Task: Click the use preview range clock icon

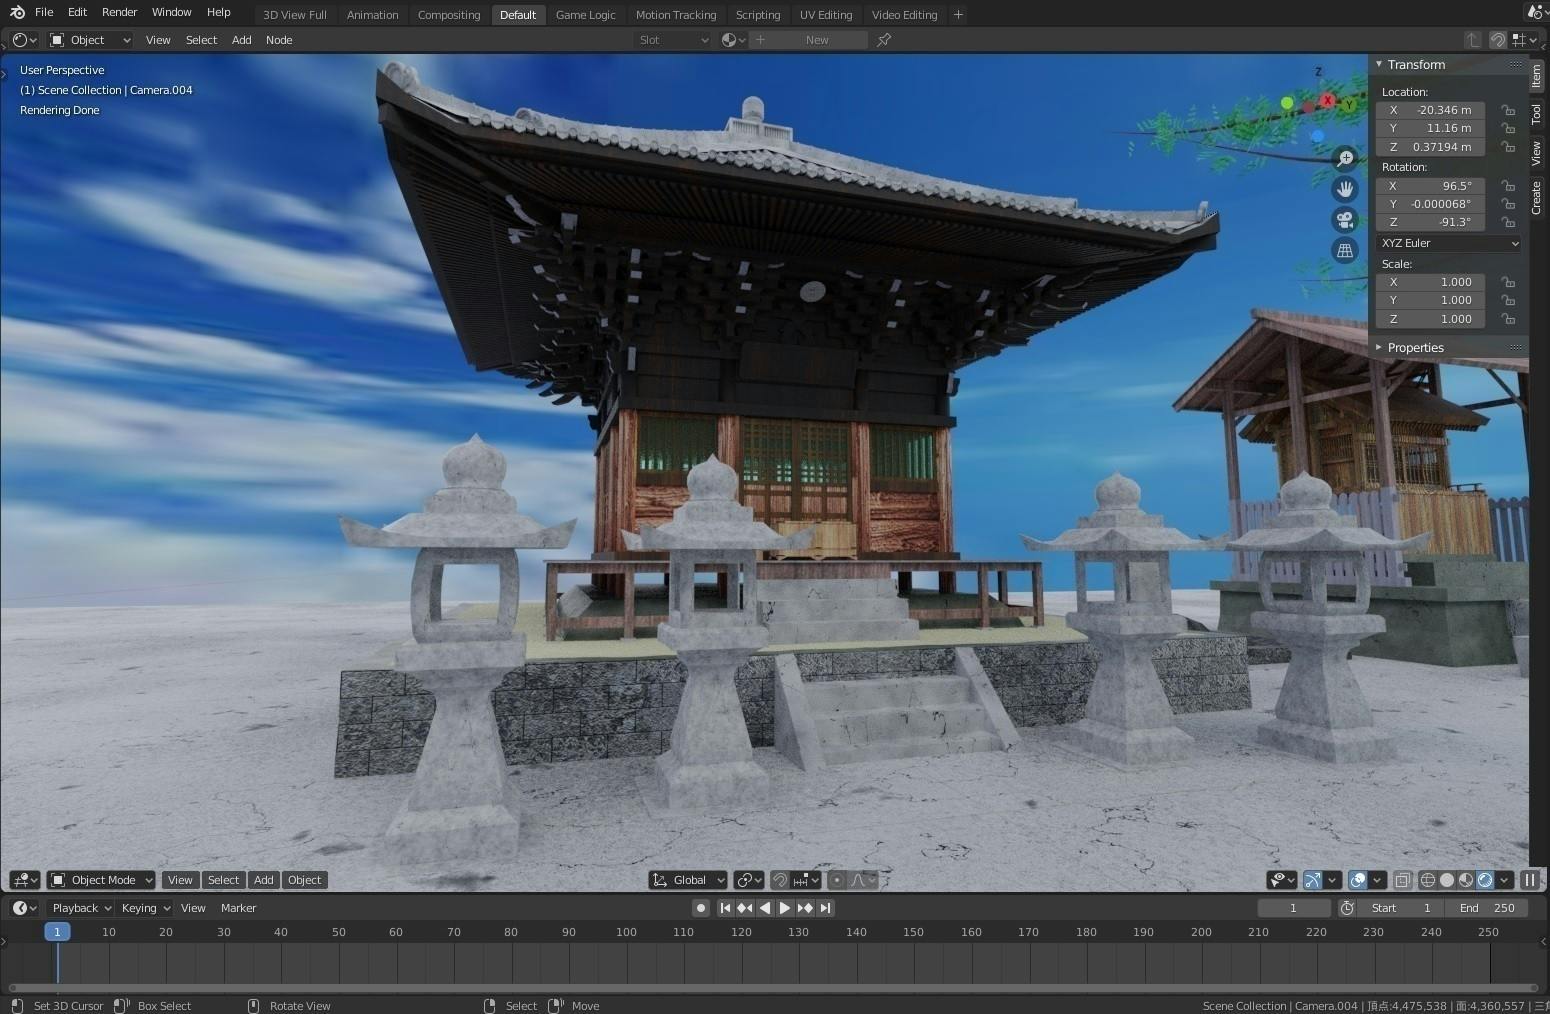Action: (1347, 908)
